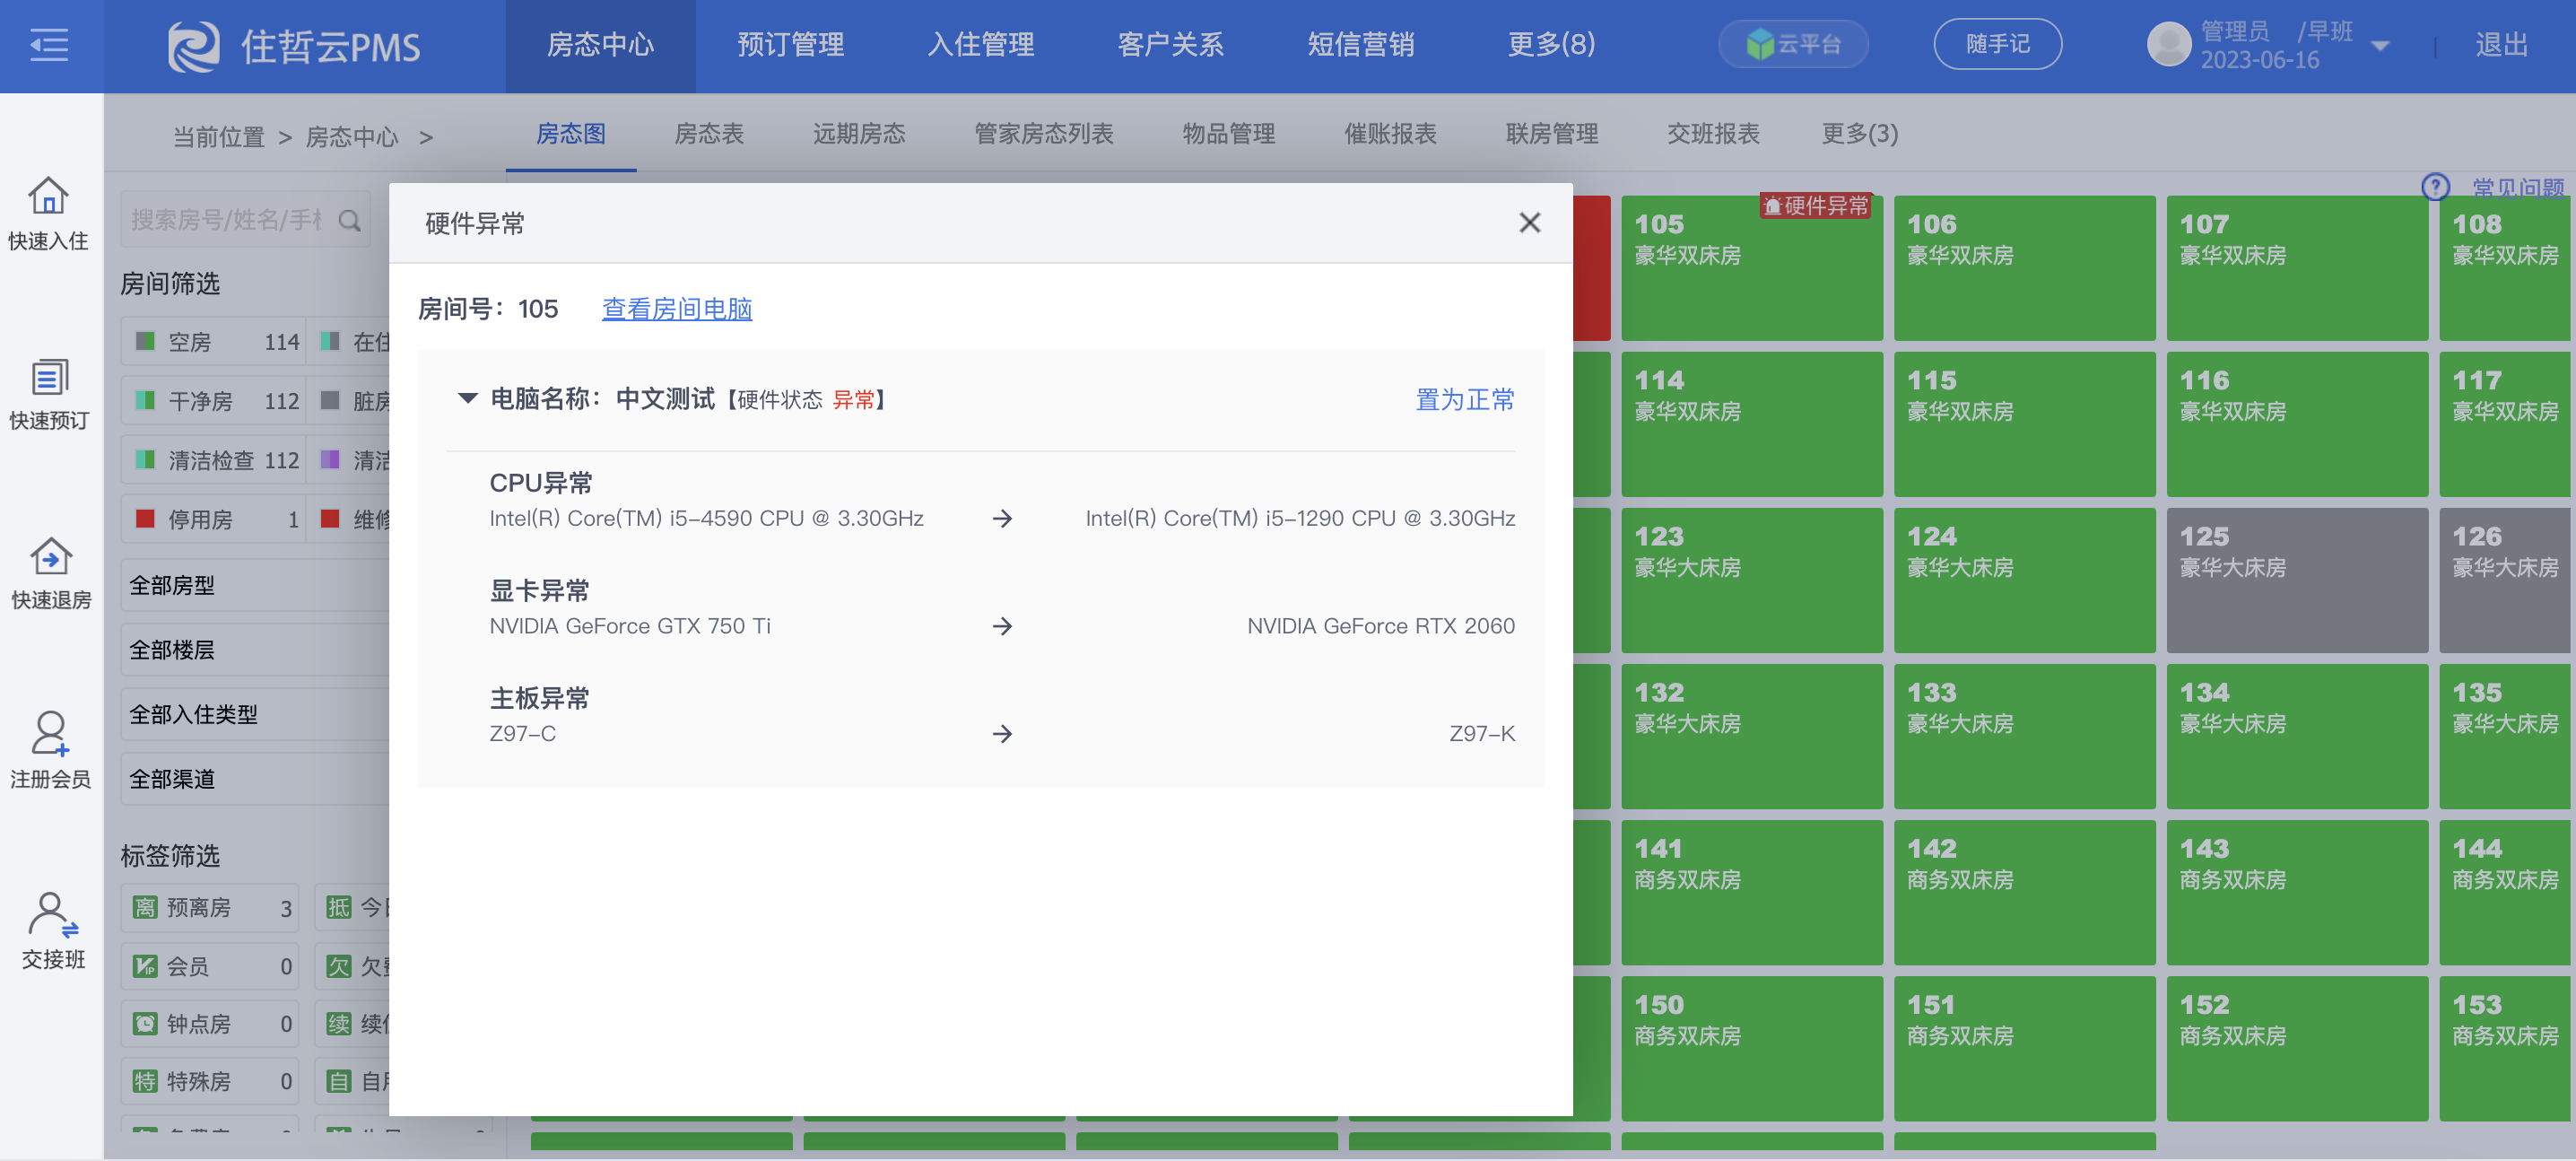Screen dimensions: 2576x1161
Task: Open the 房态中心 main menu
Action: (600, 45)
